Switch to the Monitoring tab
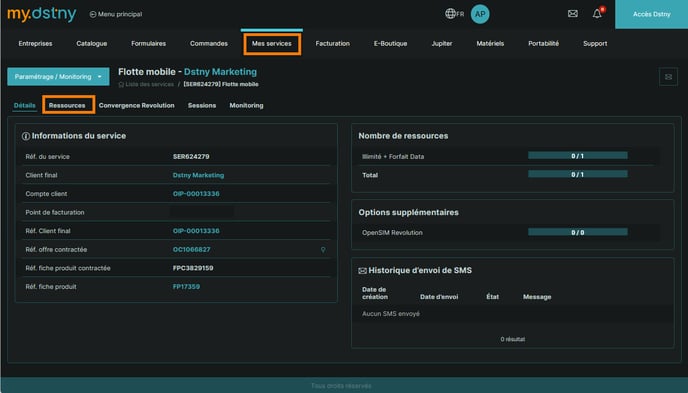The image size is (688, 393). 247,105
